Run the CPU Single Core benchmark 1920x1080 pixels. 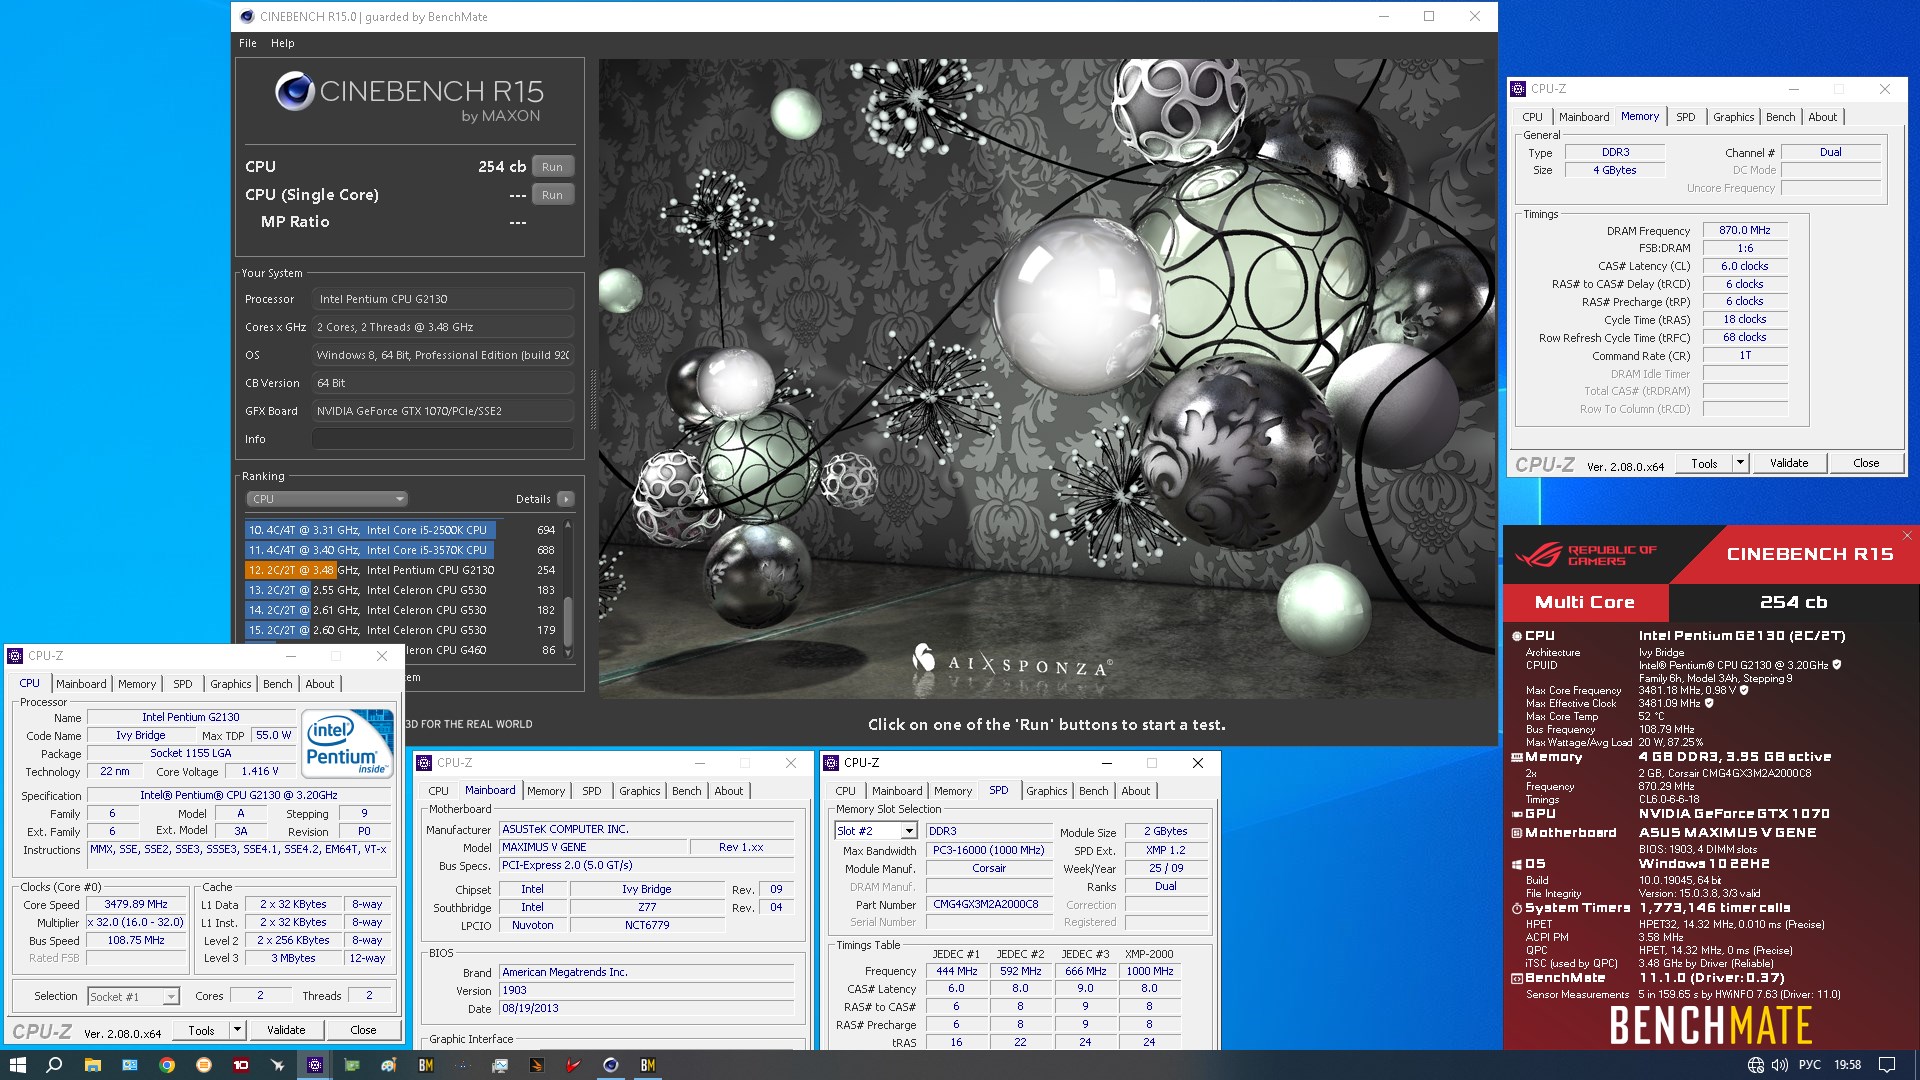click(x=552, y=195)
